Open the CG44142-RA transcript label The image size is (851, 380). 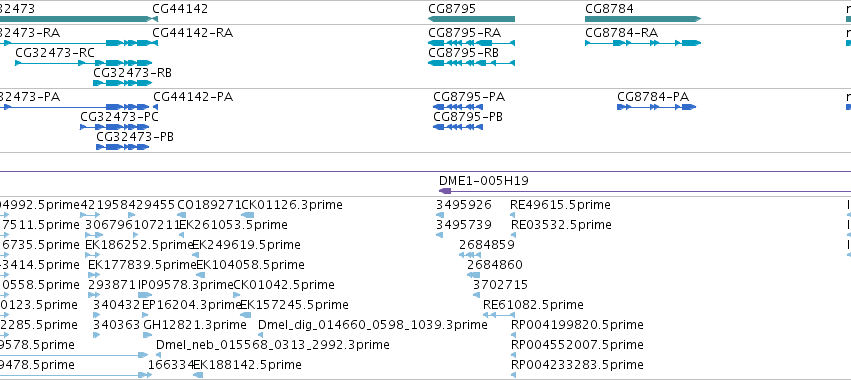(193, 33)
